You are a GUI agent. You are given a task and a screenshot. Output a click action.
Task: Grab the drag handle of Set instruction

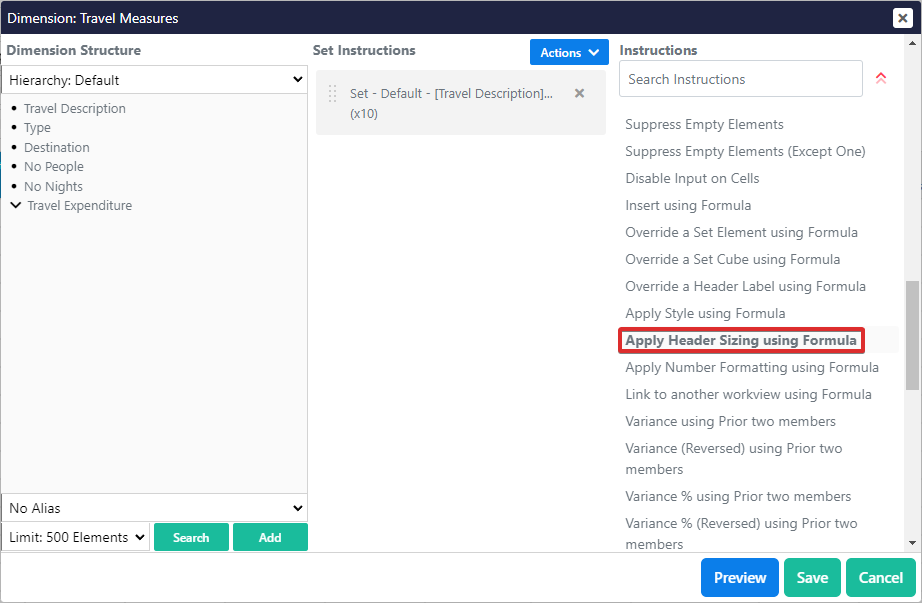(x=333, y=93)
